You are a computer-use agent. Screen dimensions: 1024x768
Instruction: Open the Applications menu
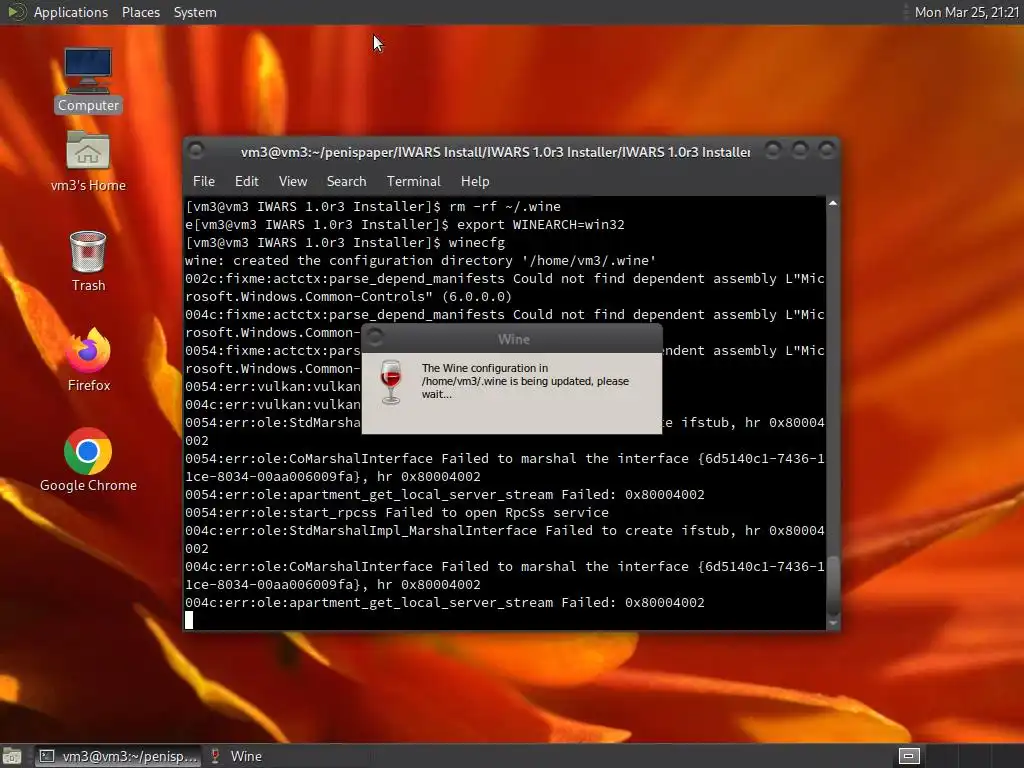pyautogui.click(x=71, y=12)
